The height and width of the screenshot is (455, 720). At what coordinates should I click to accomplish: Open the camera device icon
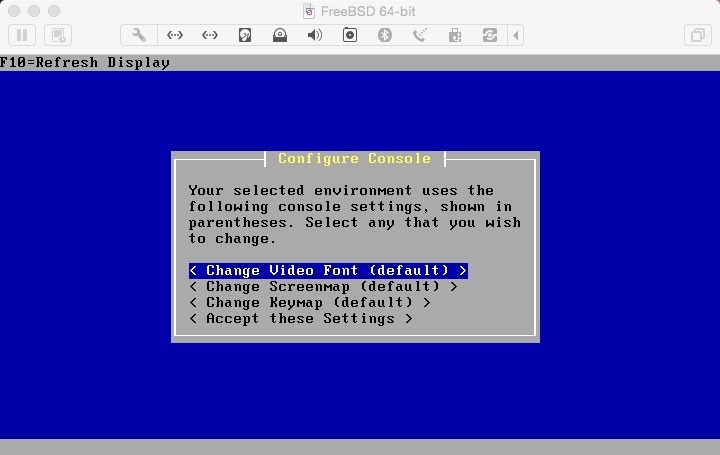pos(349,35)
